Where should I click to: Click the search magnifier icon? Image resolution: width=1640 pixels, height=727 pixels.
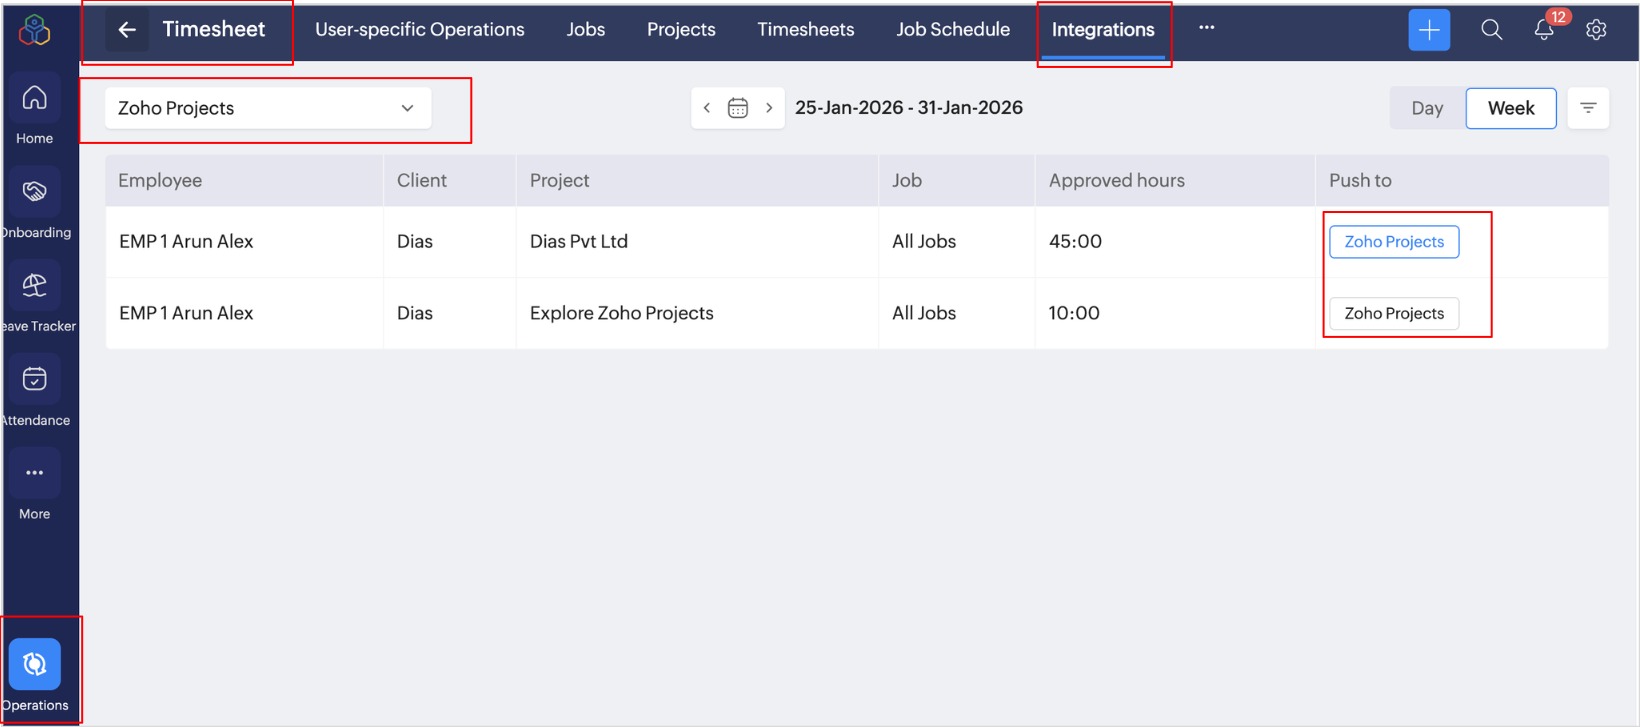tap(1491, 30)
